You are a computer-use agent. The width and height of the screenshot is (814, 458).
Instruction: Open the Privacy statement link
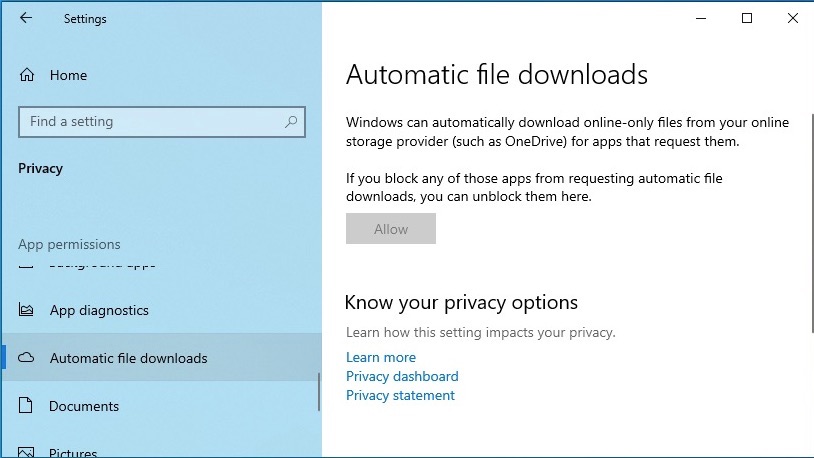pos(400,395)
